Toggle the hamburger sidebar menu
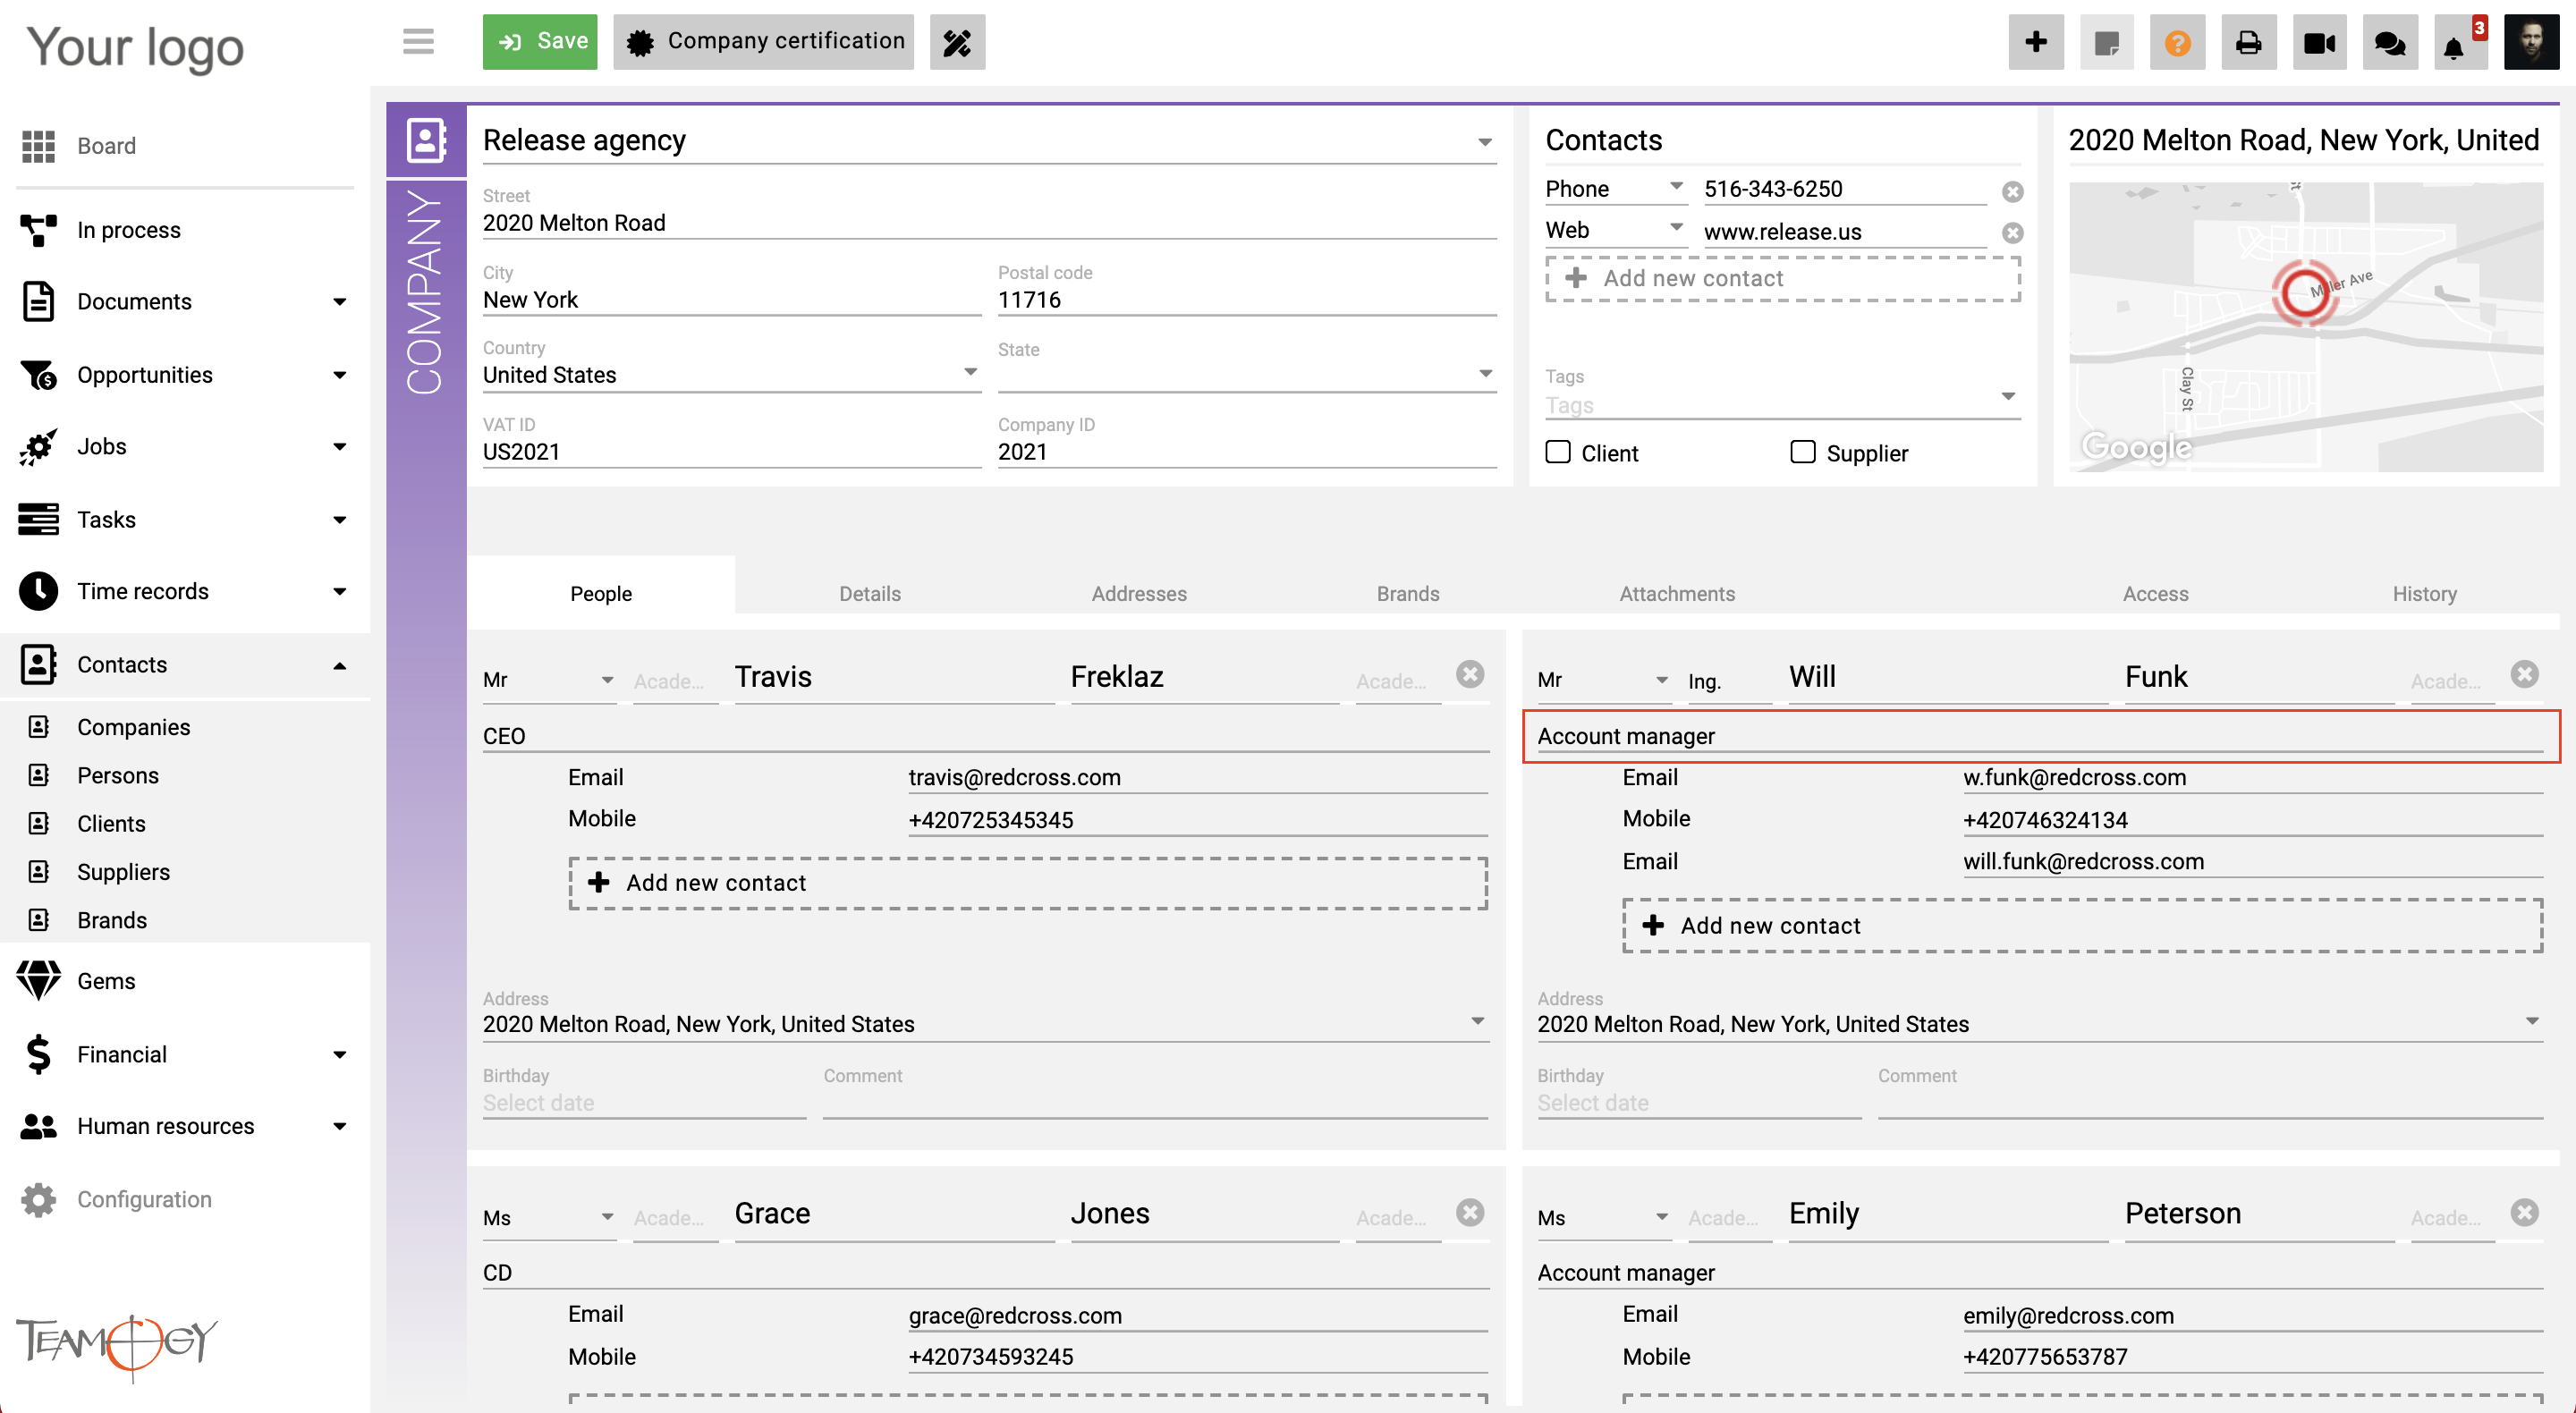 point(418,41)
